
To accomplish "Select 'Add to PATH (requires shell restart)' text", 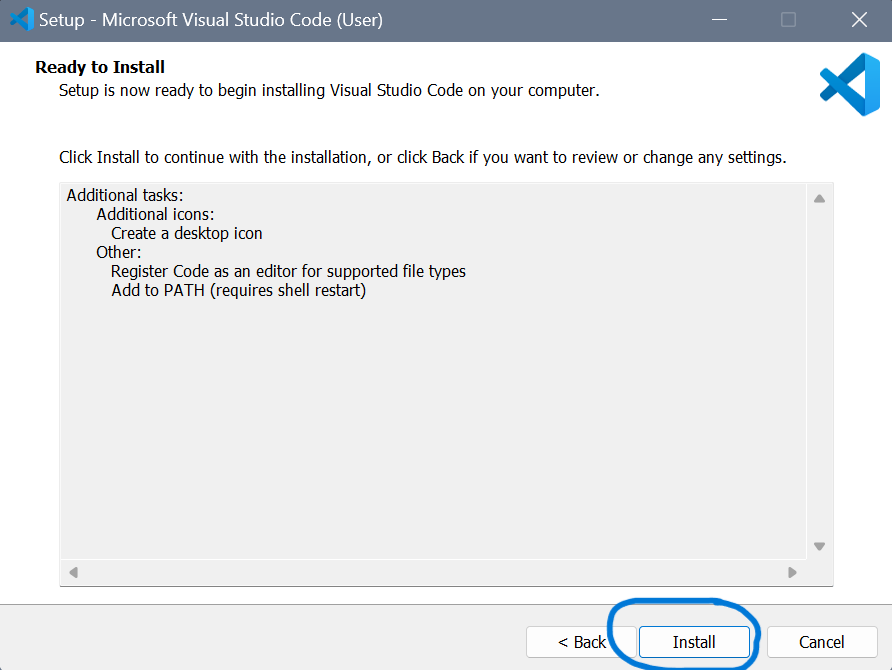I will [238, 290].
